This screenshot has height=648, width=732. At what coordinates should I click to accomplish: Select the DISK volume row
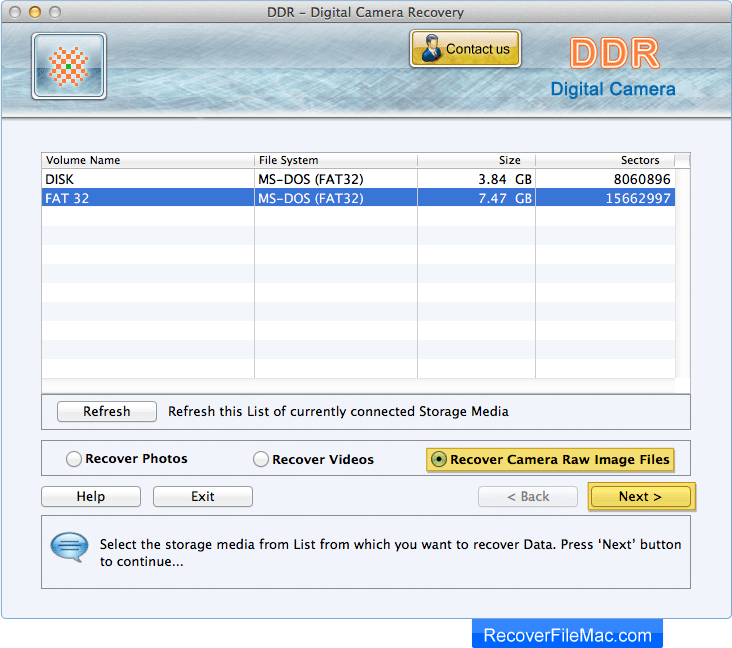tap(358, 179)
